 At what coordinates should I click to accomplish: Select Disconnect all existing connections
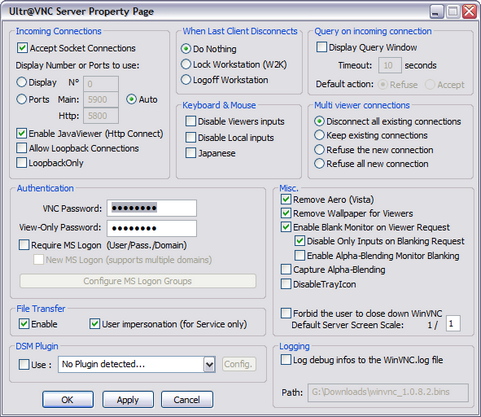319,121
